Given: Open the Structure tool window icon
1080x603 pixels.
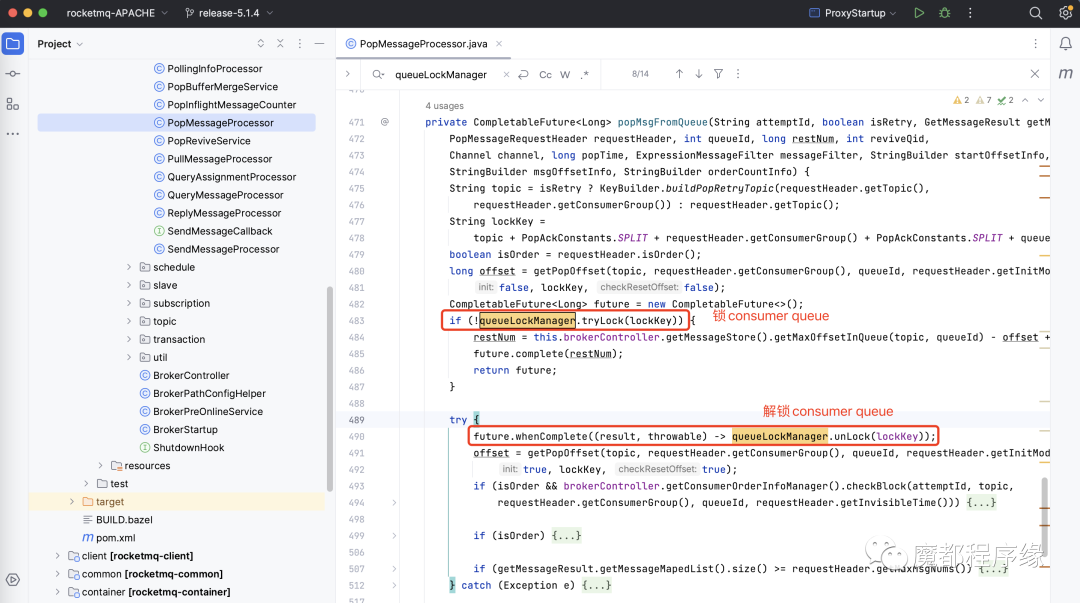Looking at the screenshot, I should pos(13,104).
